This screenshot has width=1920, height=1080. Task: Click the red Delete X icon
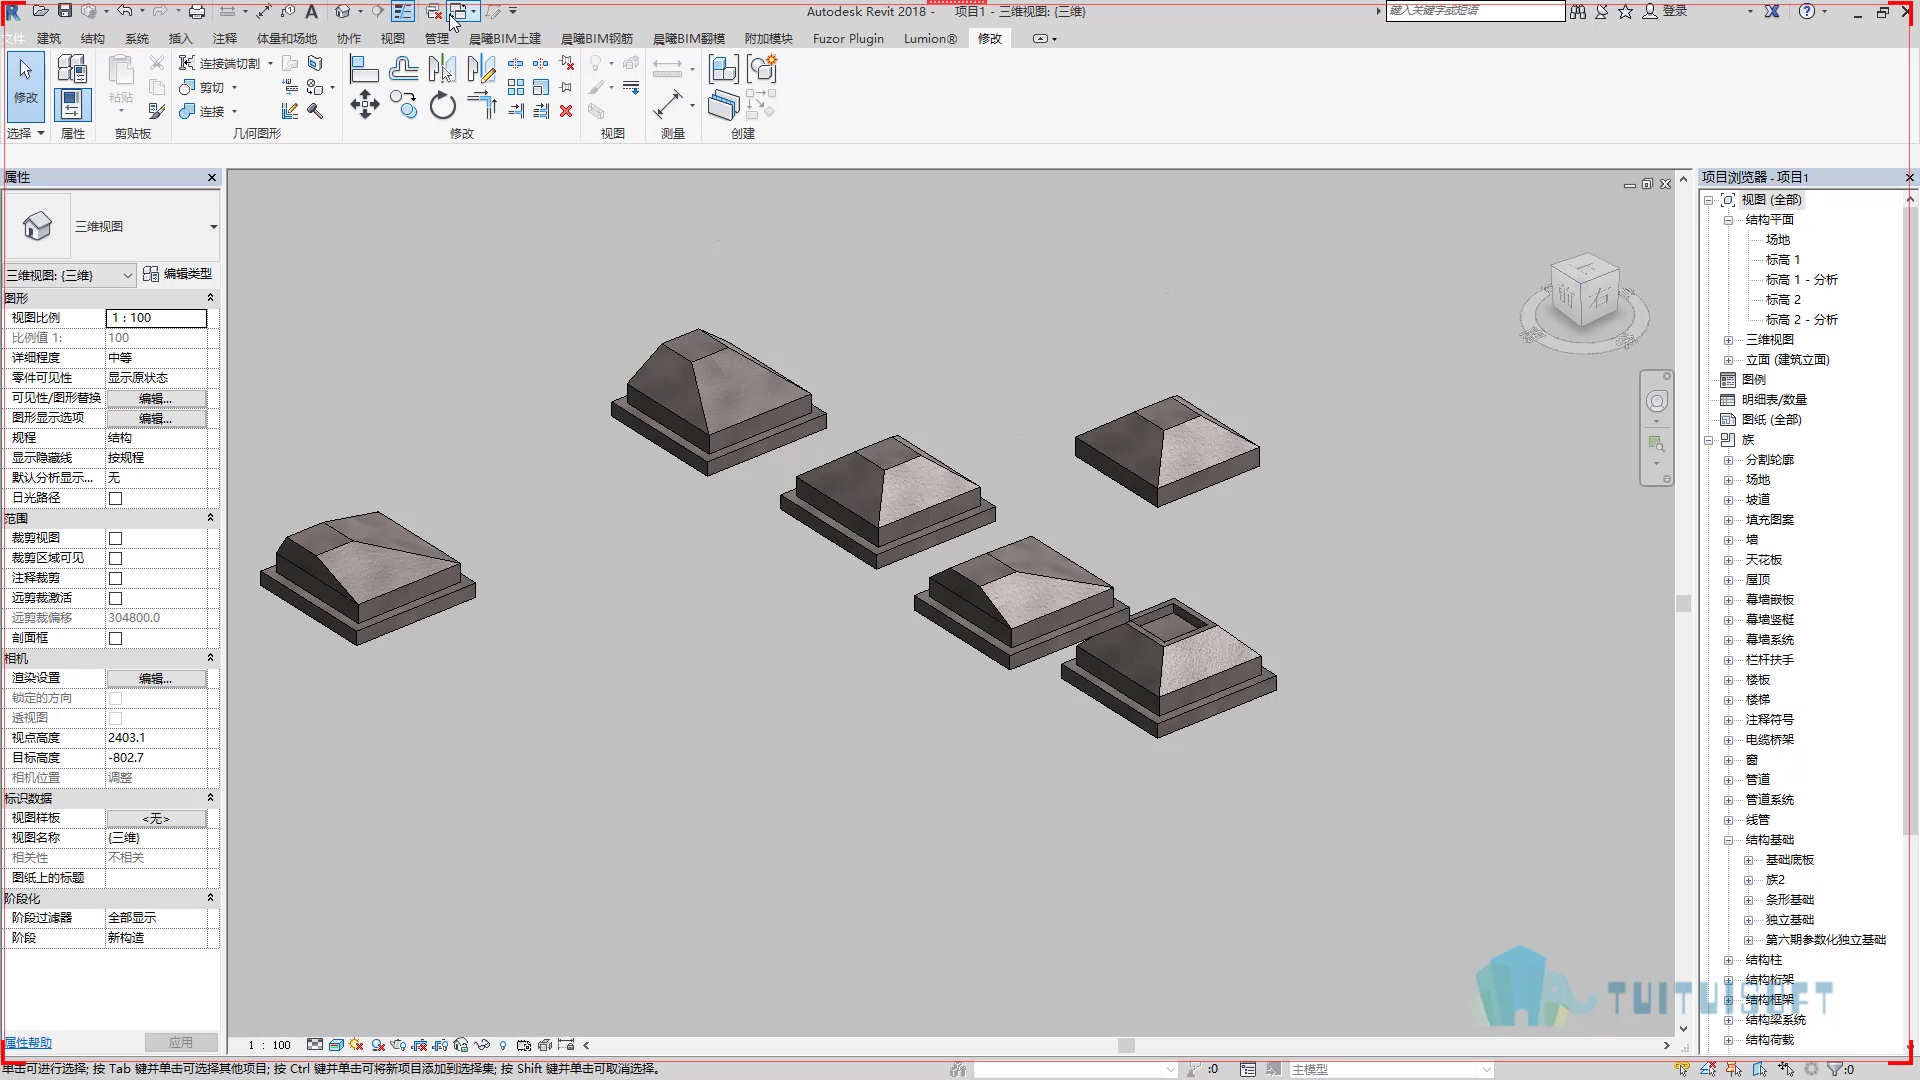[x=566, y=111]
